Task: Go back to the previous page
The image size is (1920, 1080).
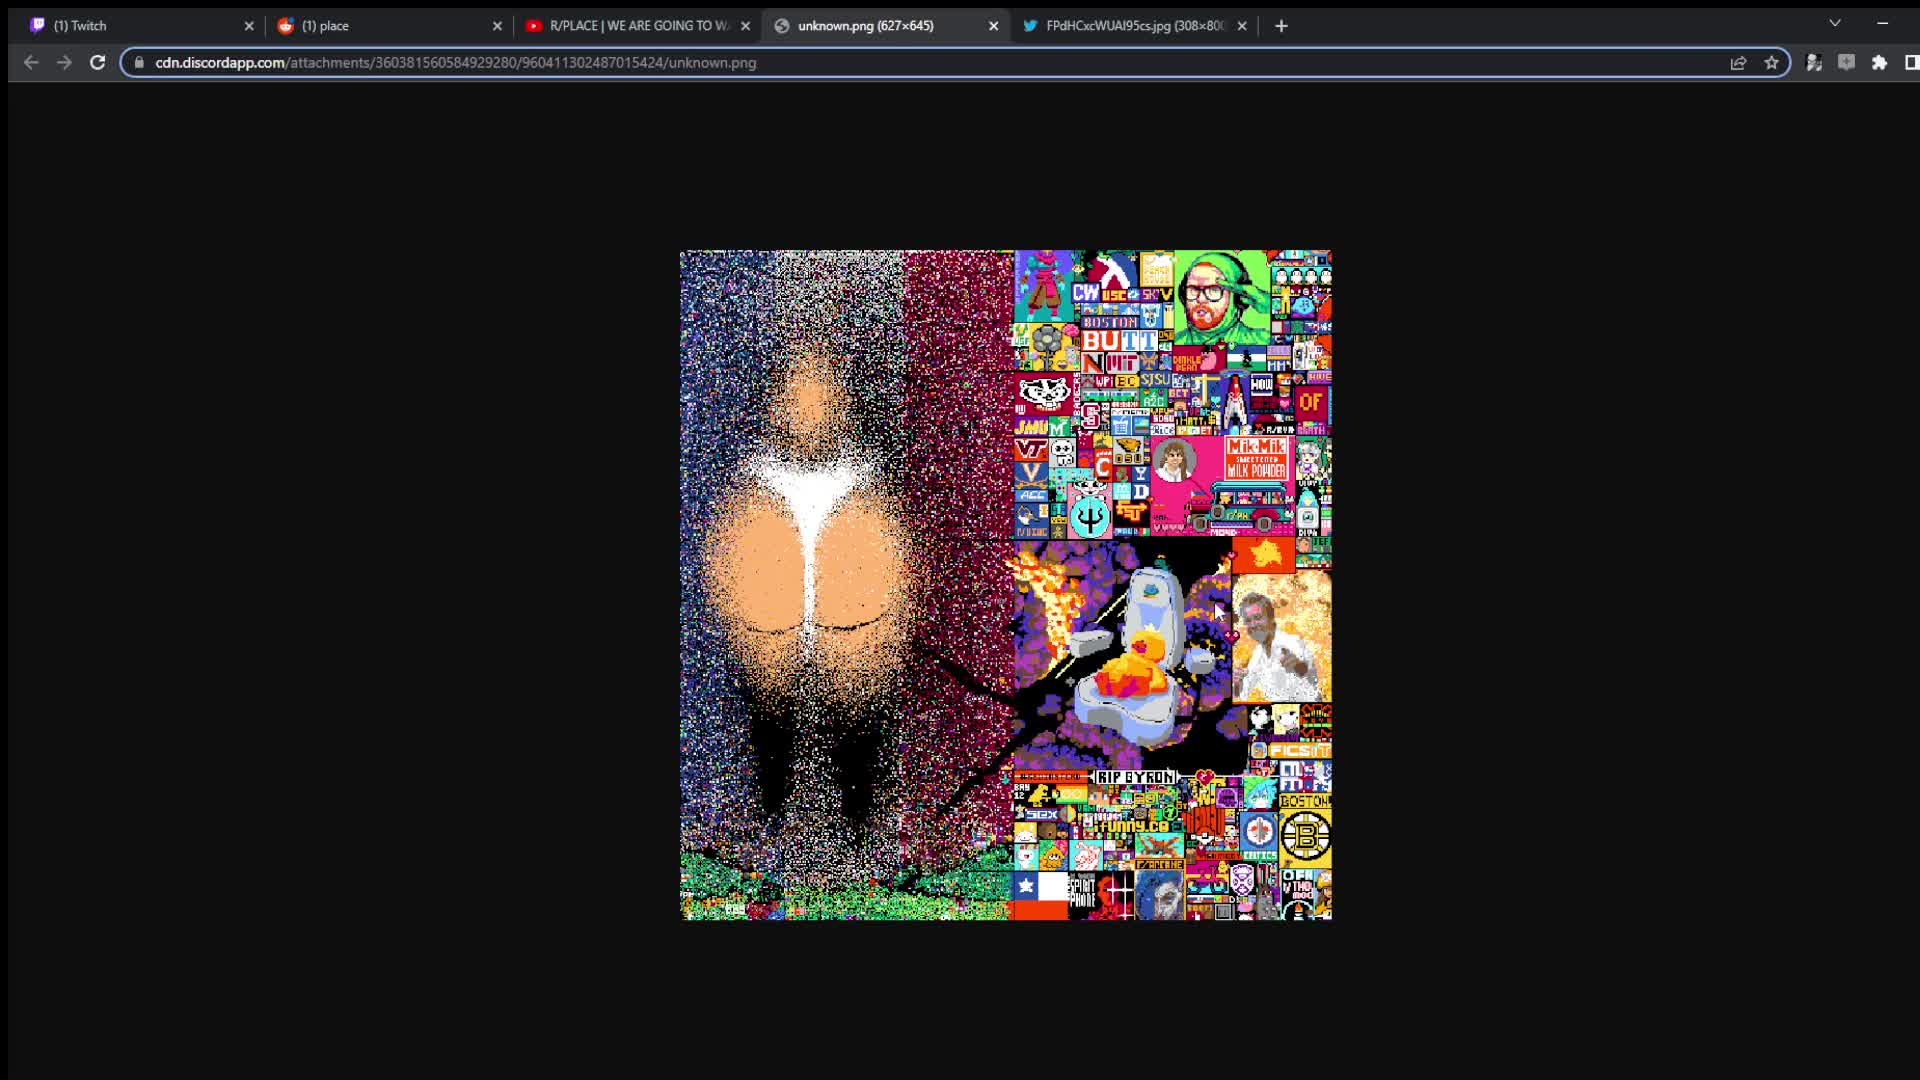Action: coord(31,62)
